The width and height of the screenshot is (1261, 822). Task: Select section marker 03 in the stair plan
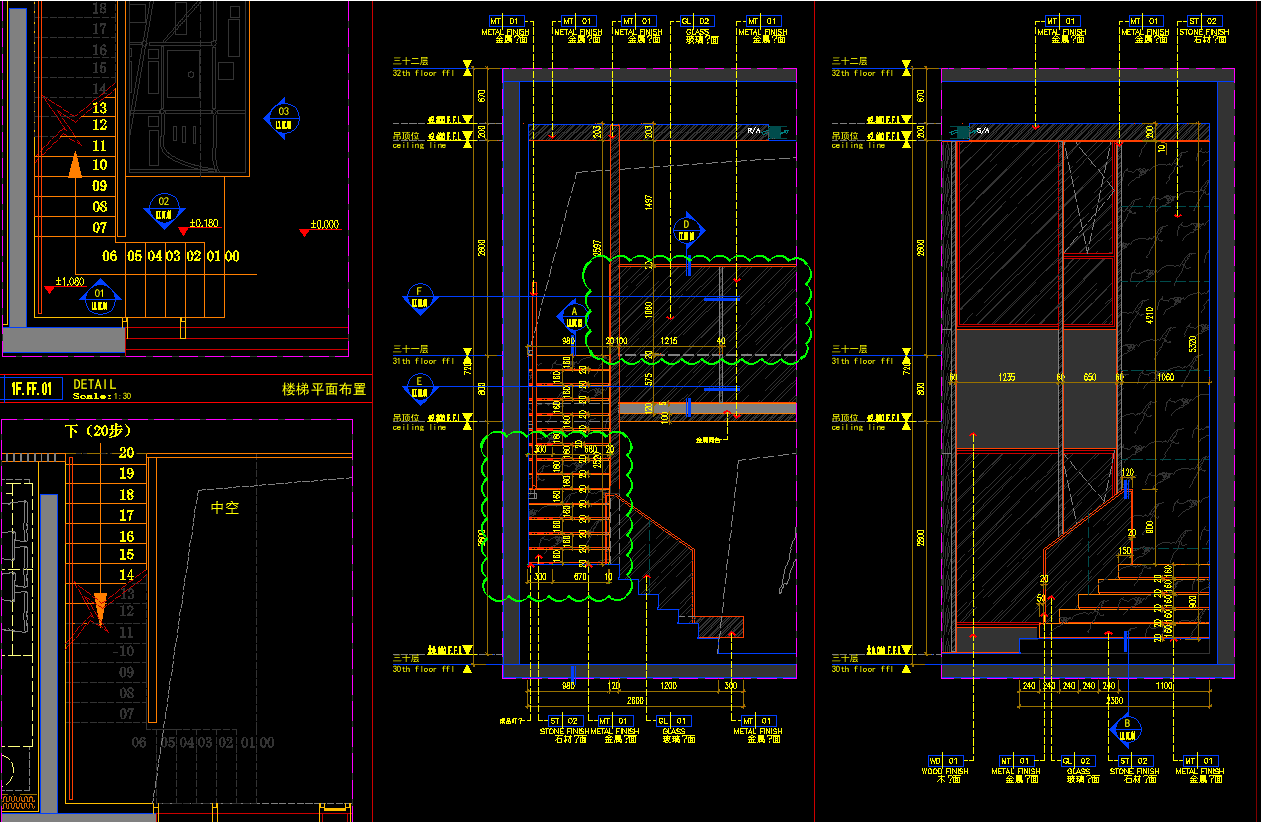283,117
